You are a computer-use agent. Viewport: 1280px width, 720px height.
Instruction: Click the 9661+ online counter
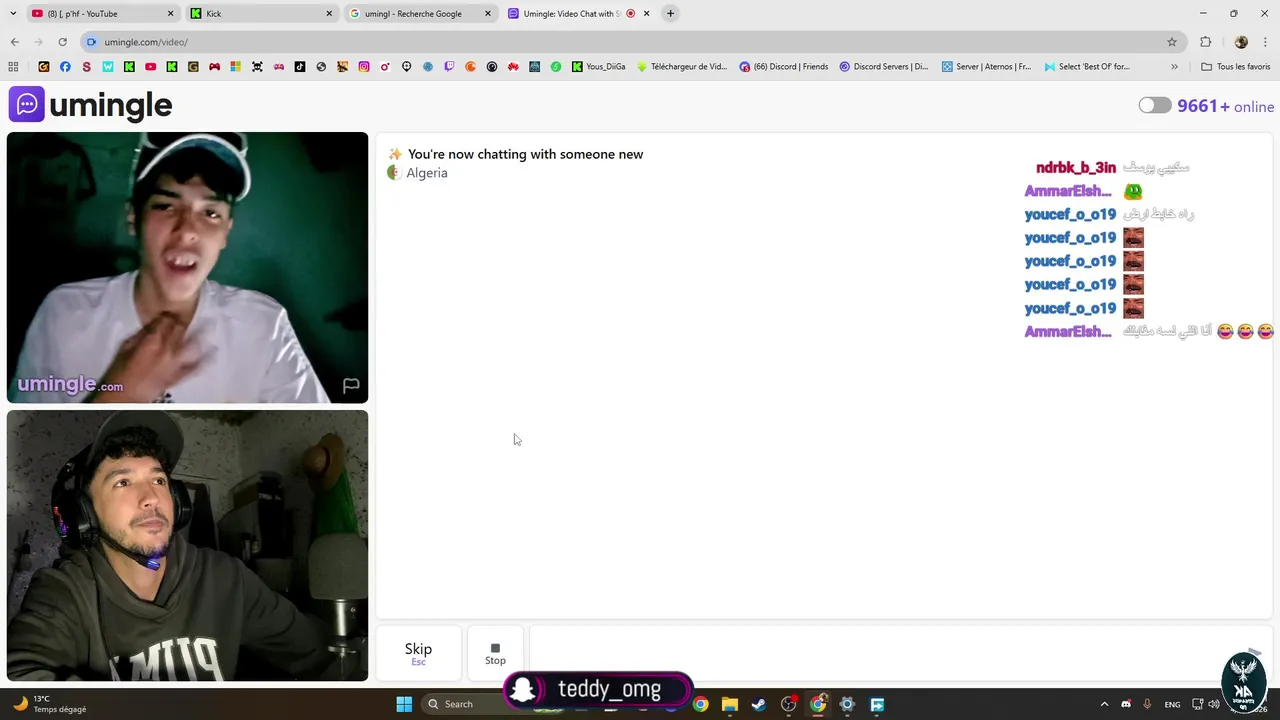1226,106
